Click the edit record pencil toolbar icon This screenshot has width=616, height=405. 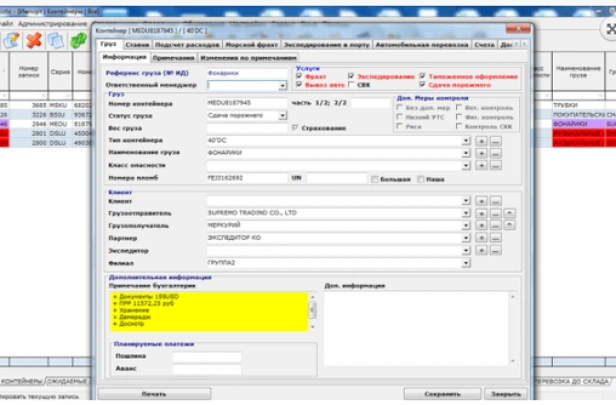(x=12, y=40)
